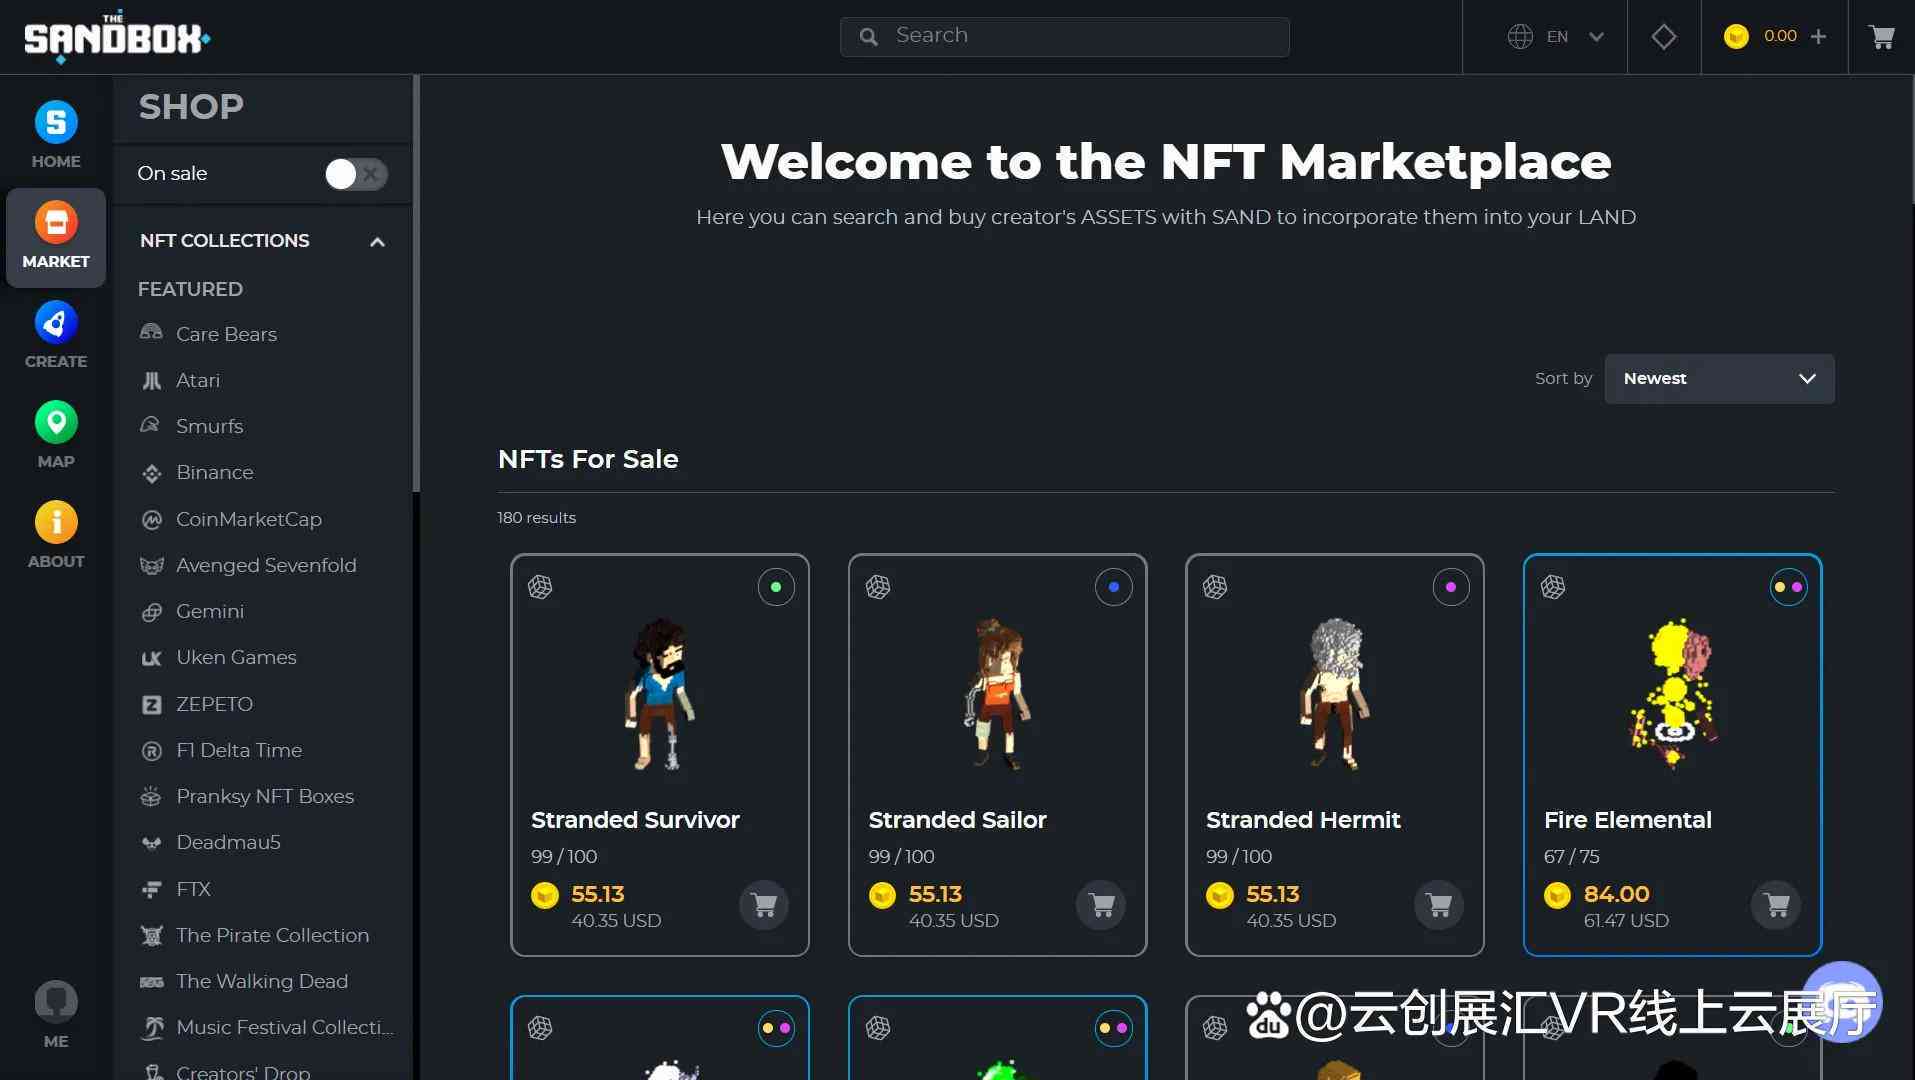Viewport: 1915px width, 1080px height.
Task: Open the MAP pin icon
Action: tap(56, 422)
